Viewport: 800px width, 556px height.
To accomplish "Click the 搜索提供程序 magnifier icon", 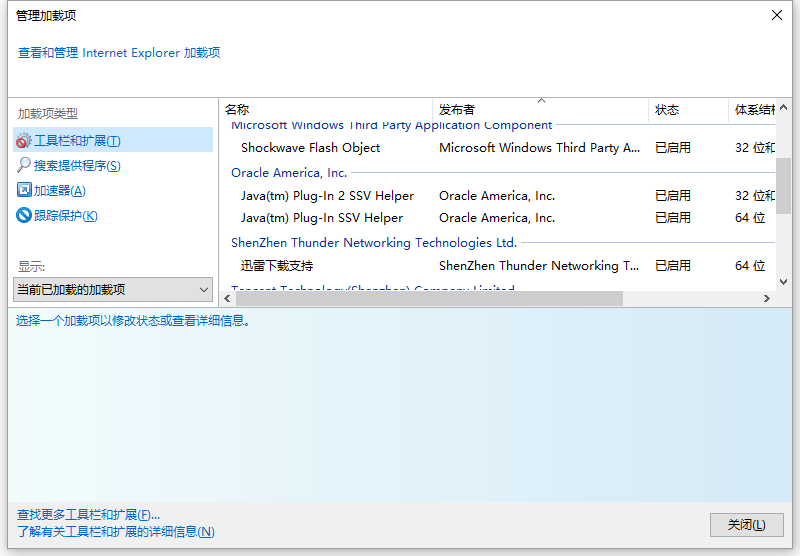I will [x=24, y=166].
